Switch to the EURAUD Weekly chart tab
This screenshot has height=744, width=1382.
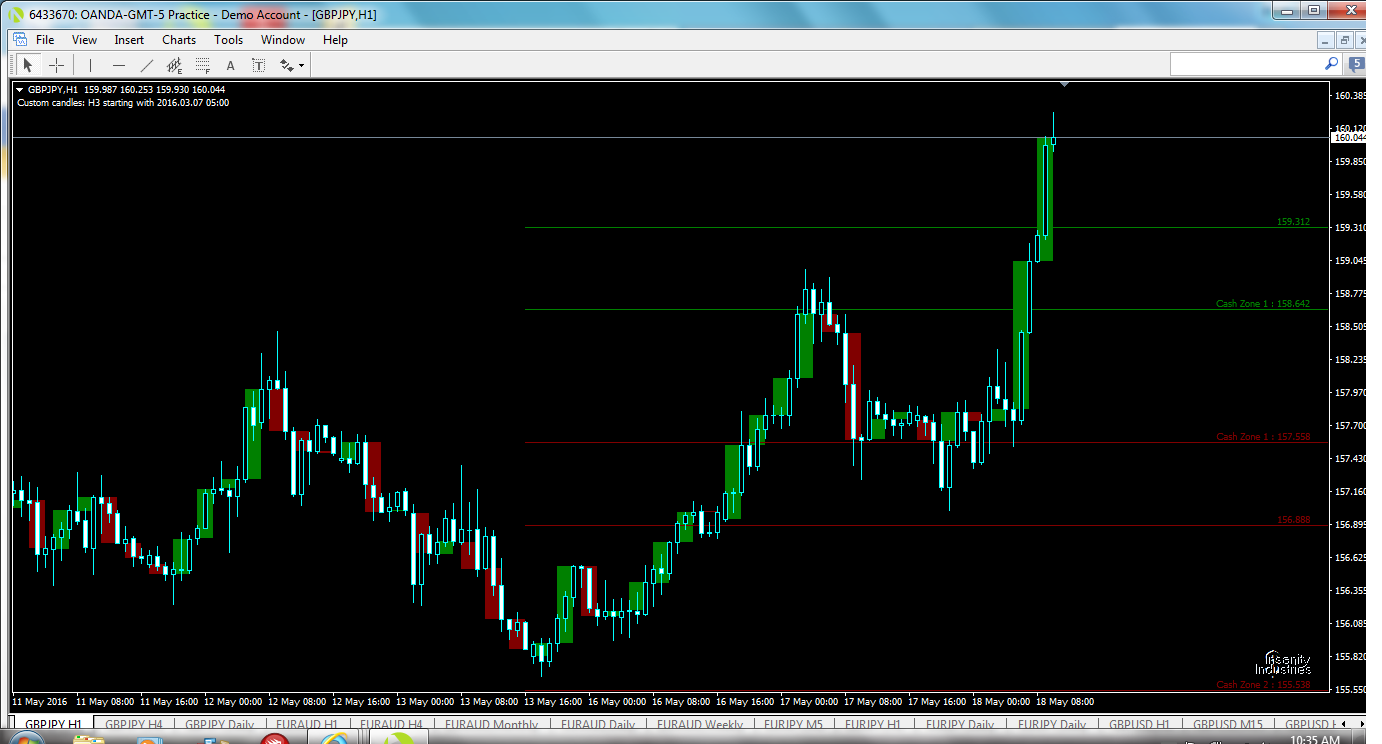700,724
